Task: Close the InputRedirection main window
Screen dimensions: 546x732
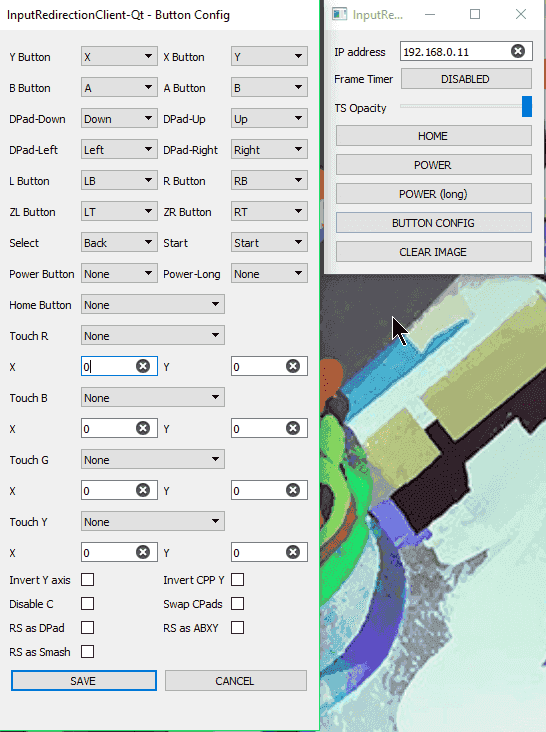Action: 521,14
